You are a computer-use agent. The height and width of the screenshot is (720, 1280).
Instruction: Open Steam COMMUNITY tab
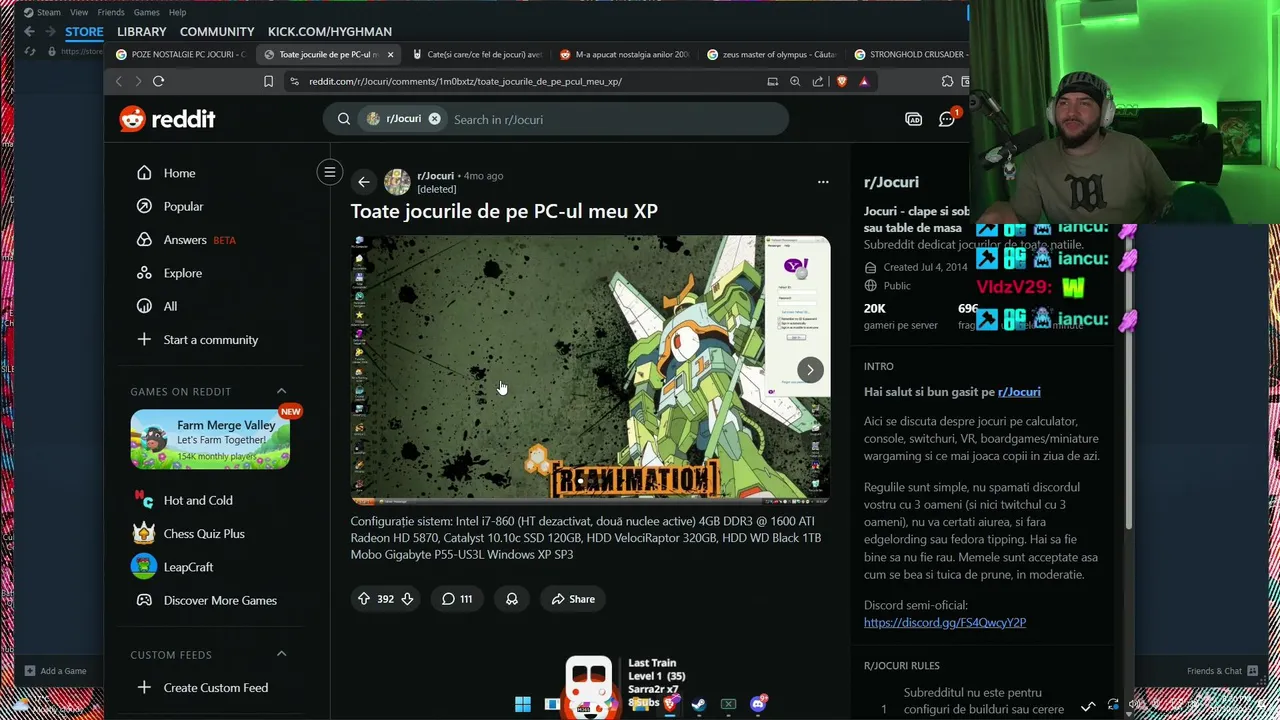click(x=217, y=31)
